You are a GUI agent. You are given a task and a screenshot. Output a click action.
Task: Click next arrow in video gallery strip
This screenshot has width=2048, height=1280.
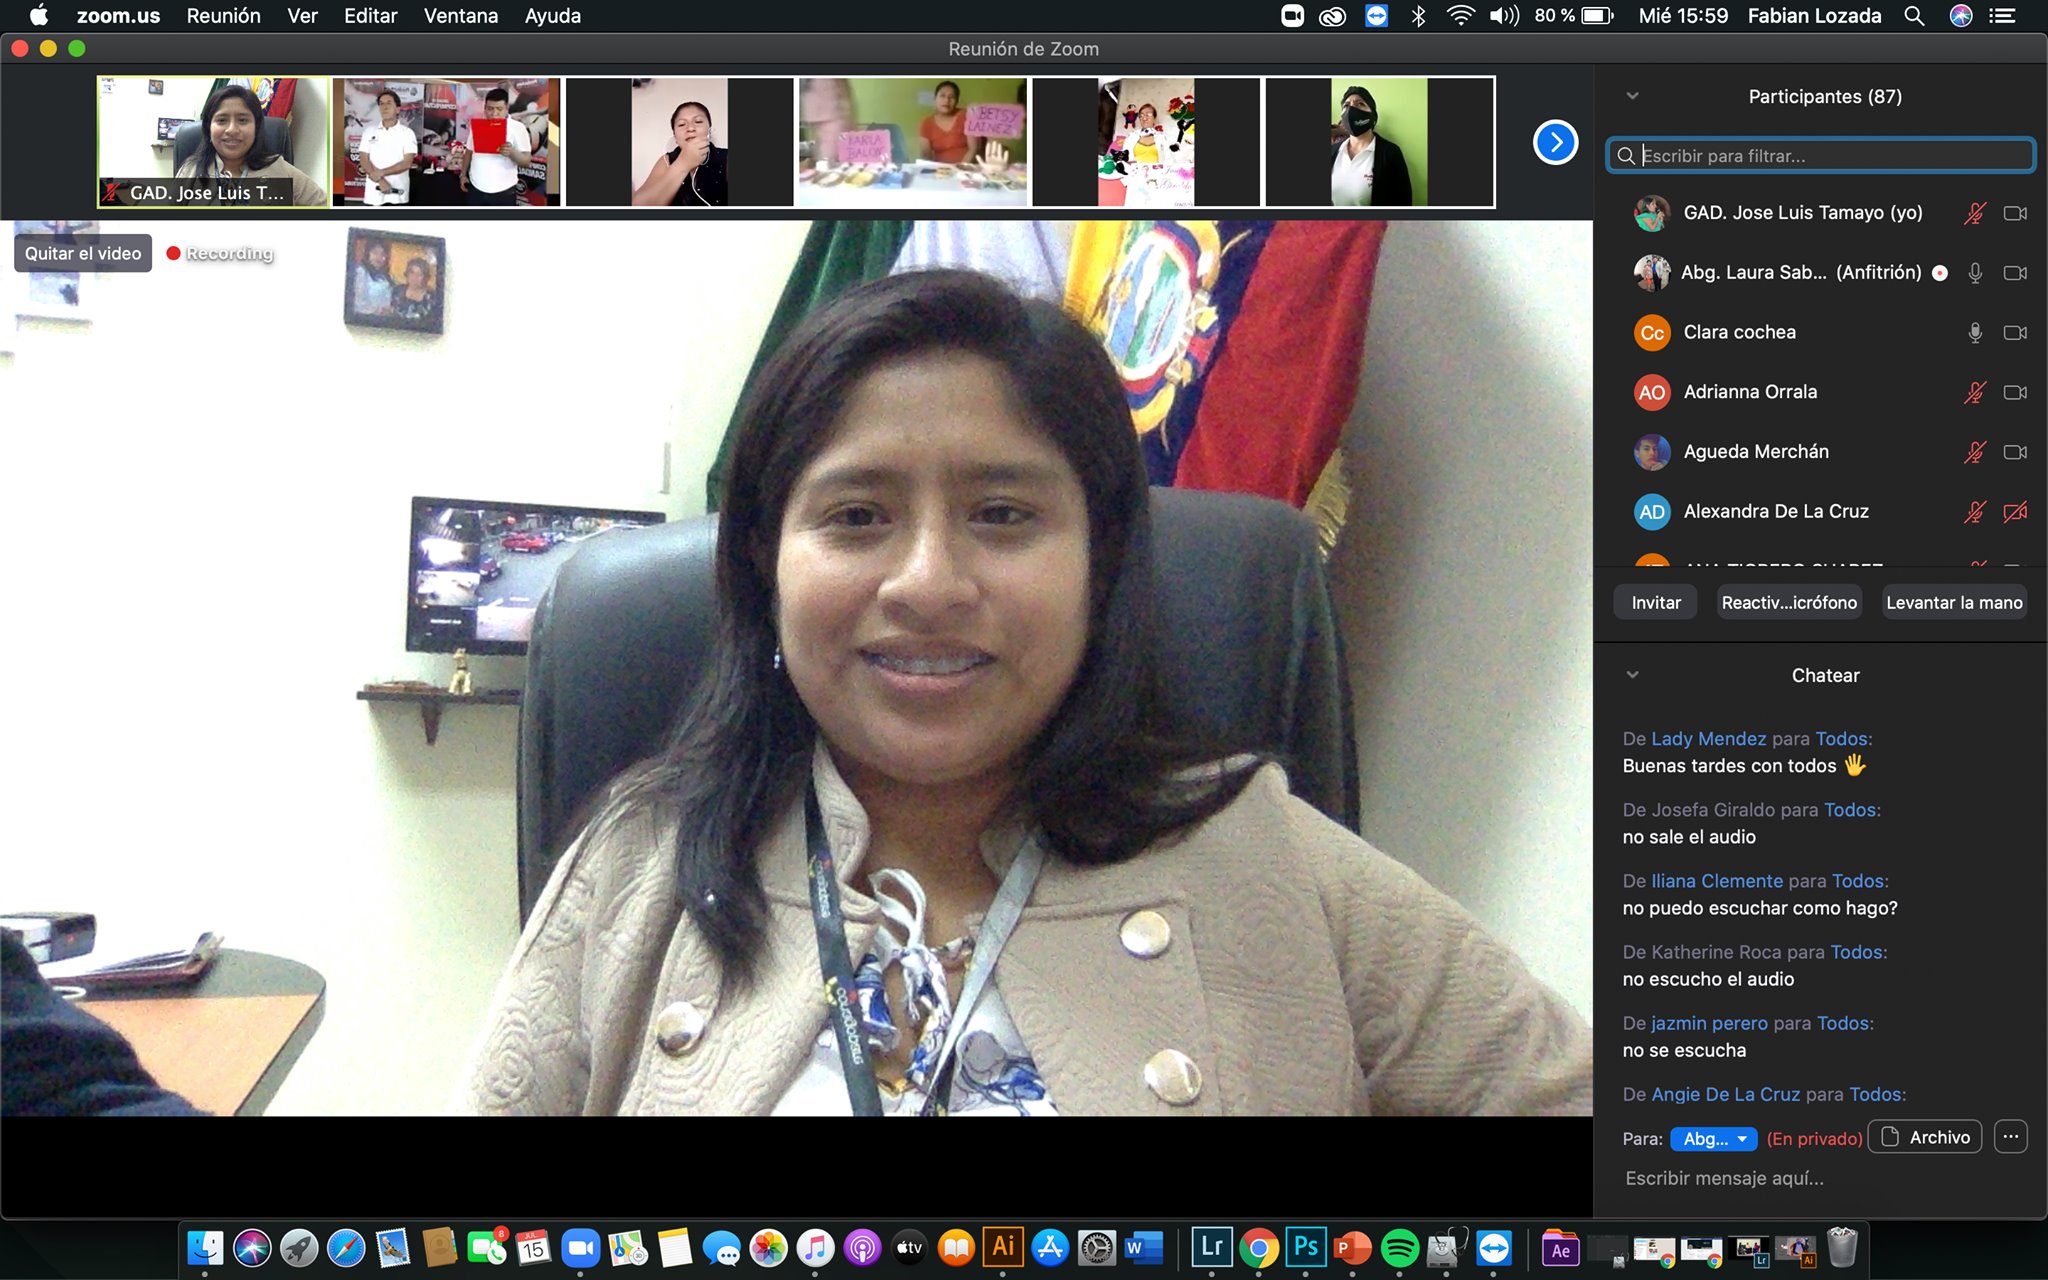click(1555, 142)
